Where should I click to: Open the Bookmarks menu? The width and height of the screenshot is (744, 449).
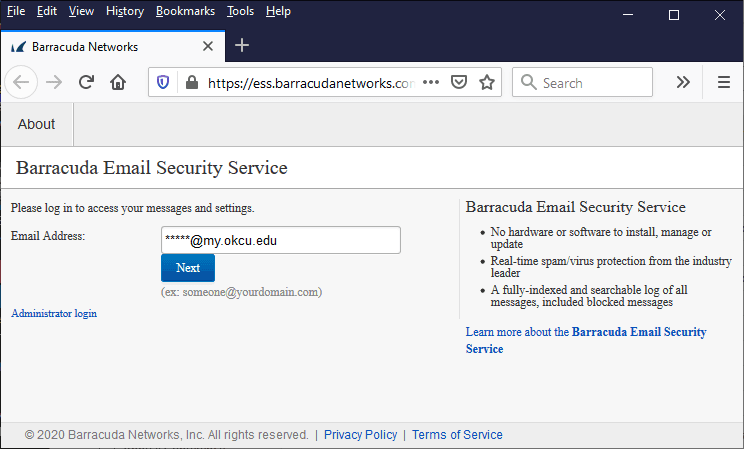(x=185, y=11)
